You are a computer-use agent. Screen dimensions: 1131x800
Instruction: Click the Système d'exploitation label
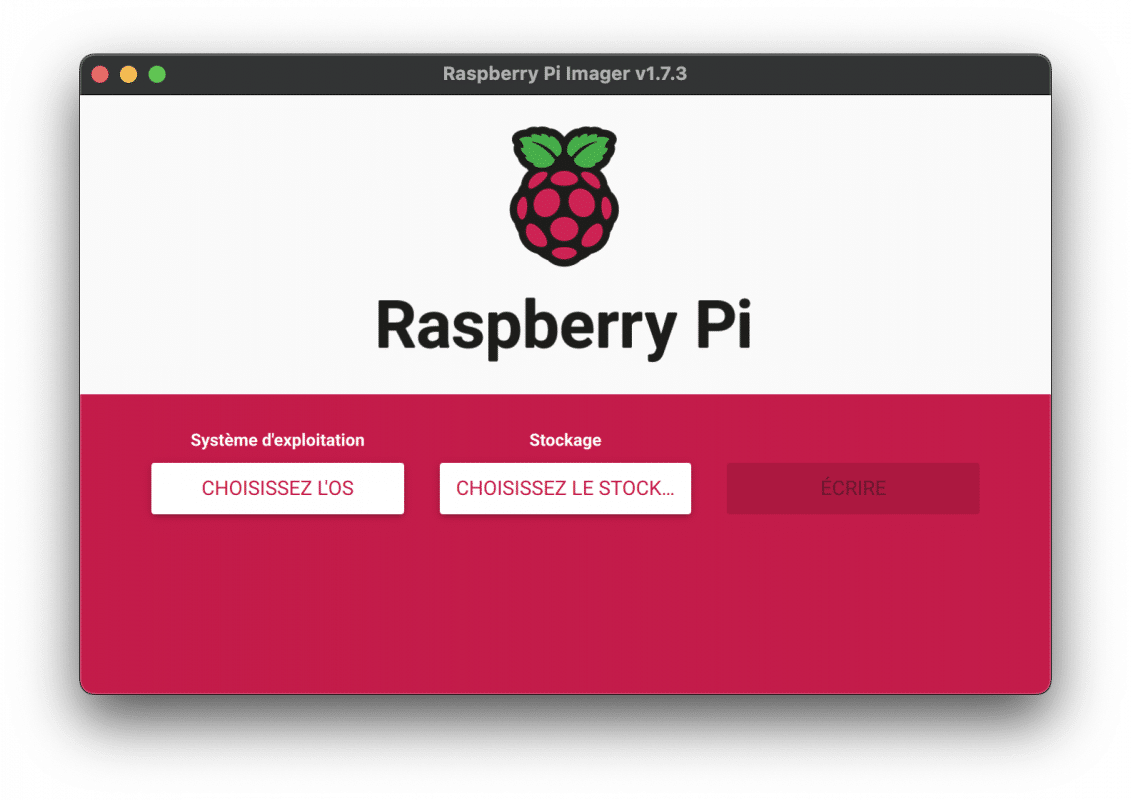pos(278,440)
